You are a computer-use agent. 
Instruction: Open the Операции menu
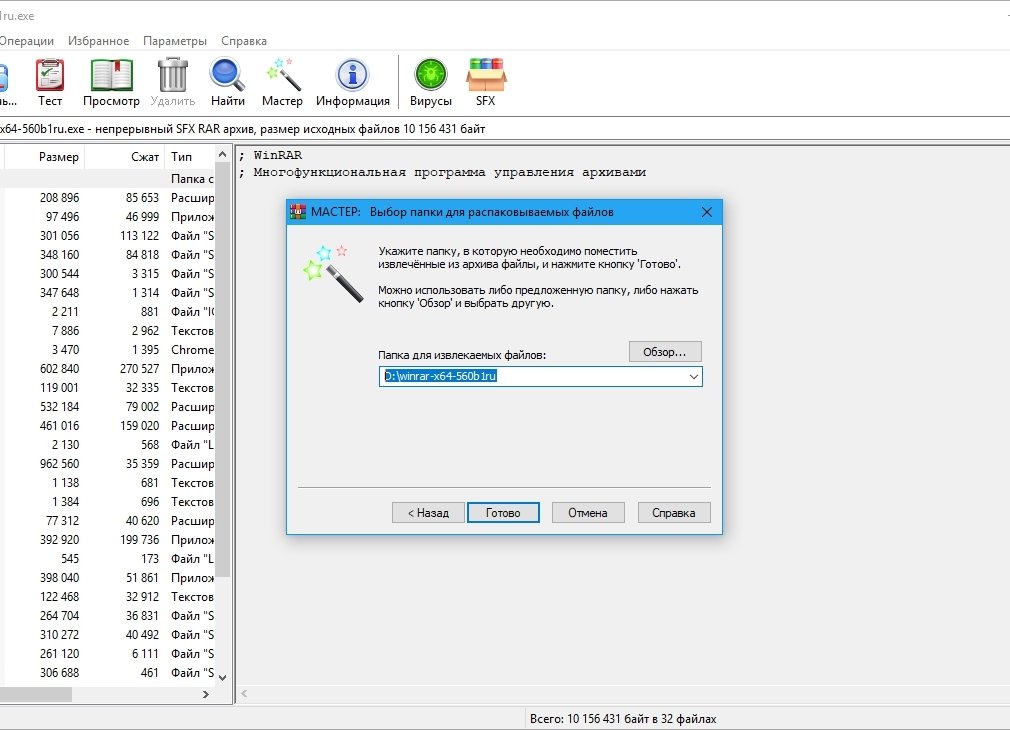[26, 41]
